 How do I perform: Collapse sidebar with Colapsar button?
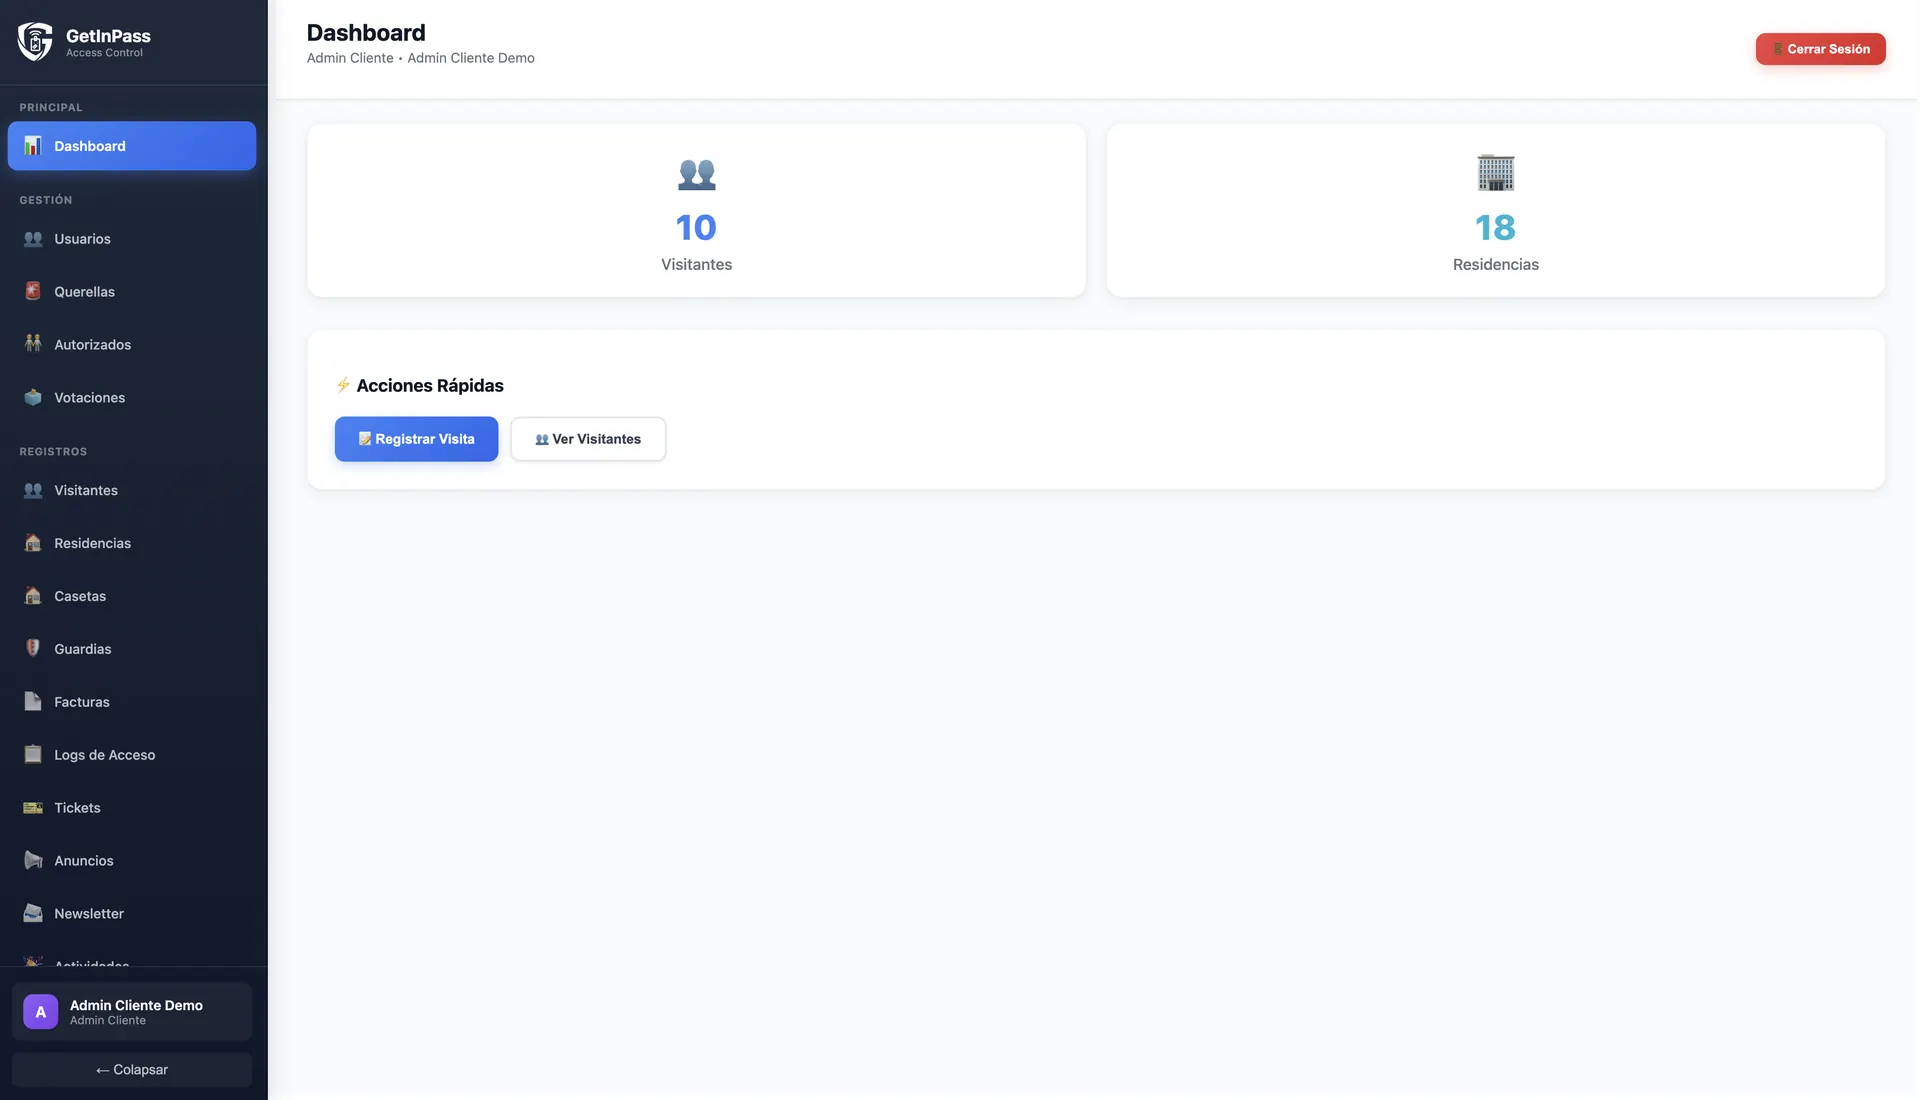pos(132,1070)
